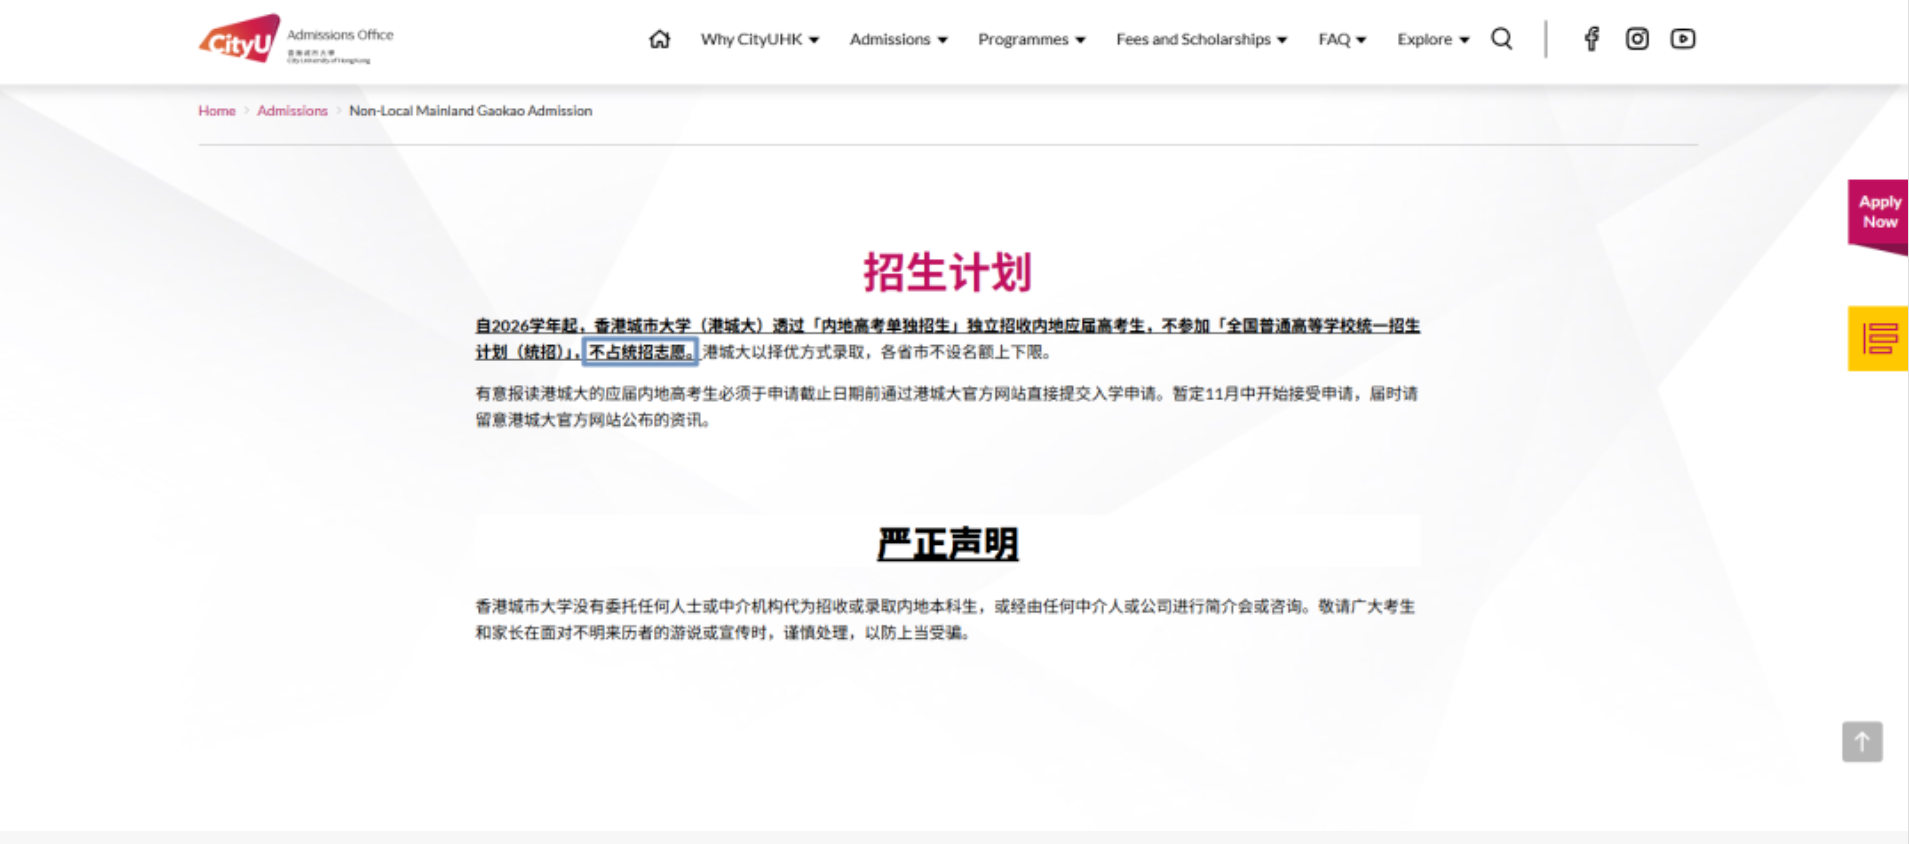Click the Admissions breadcrumb link

tap(292, 111)
